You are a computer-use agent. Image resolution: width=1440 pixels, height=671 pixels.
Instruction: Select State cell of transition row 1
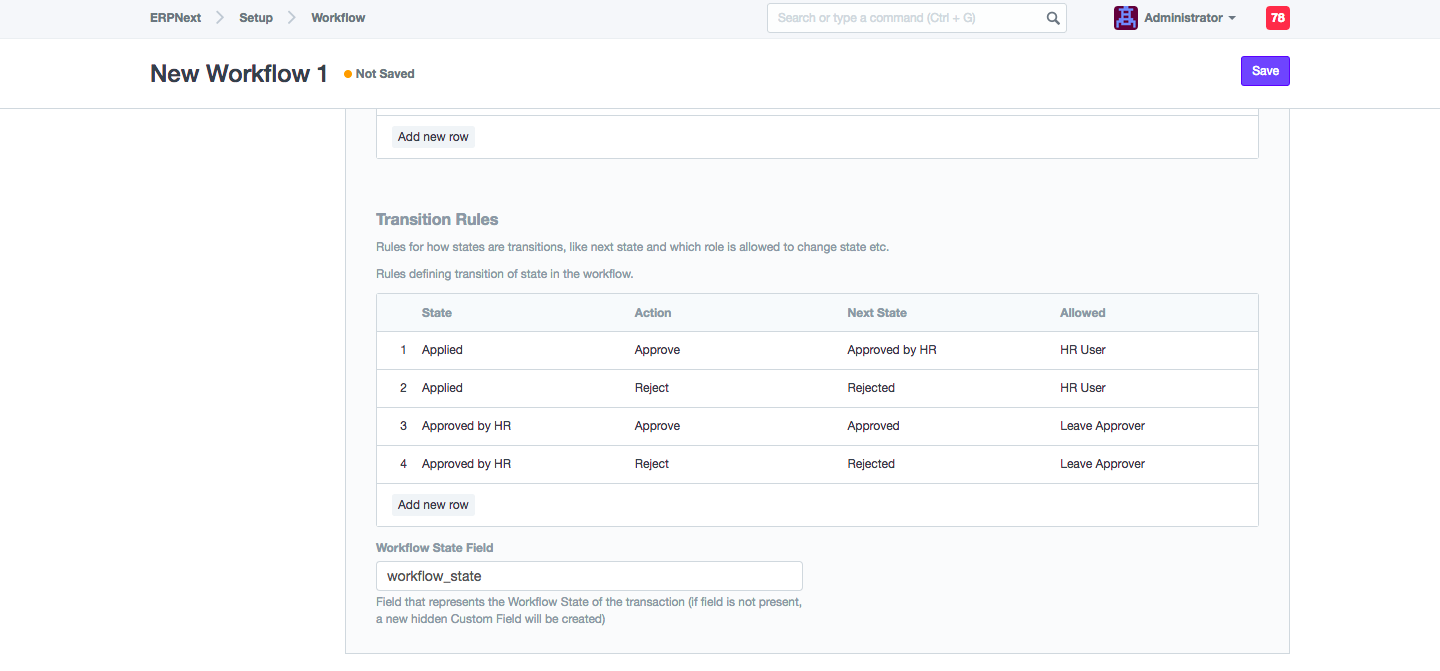[442, 350]
